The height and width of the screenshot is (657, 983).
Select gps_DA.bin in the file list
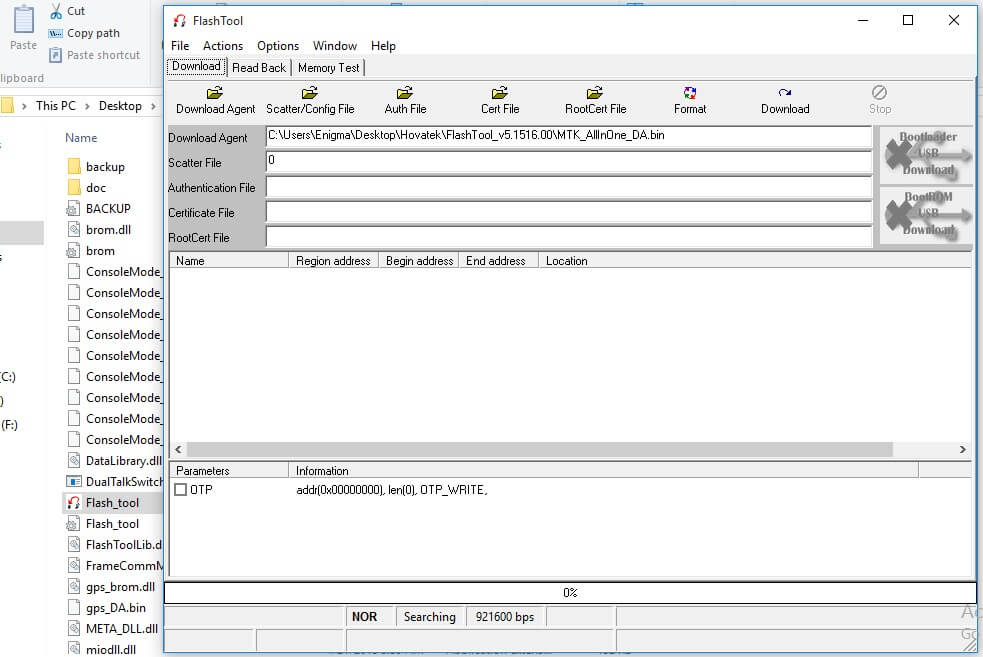107,607
